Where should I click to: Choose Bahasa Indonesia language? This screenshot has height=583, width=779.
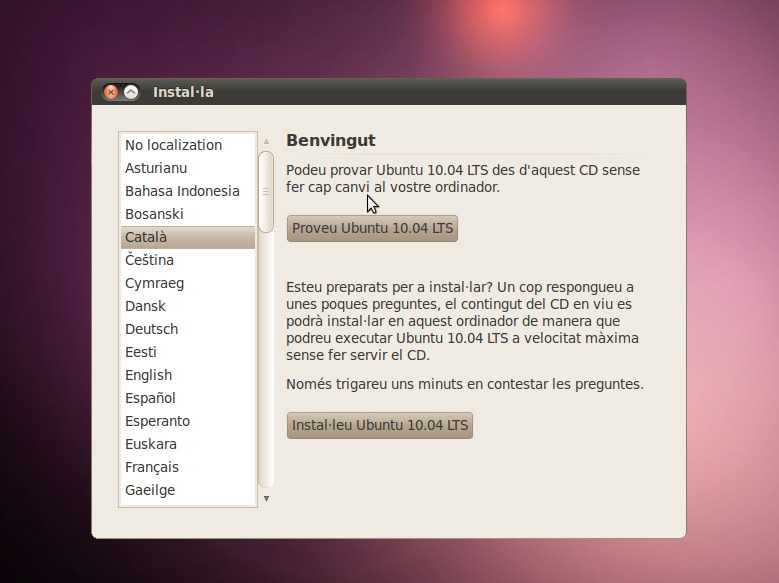188,191
